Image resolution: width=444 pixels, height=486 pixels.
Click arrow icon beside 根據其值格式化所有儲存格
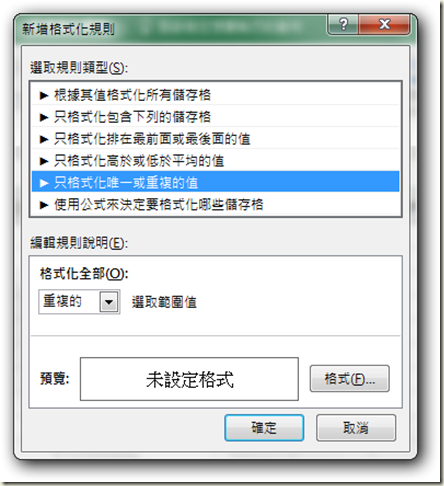[x=44, y=95]
